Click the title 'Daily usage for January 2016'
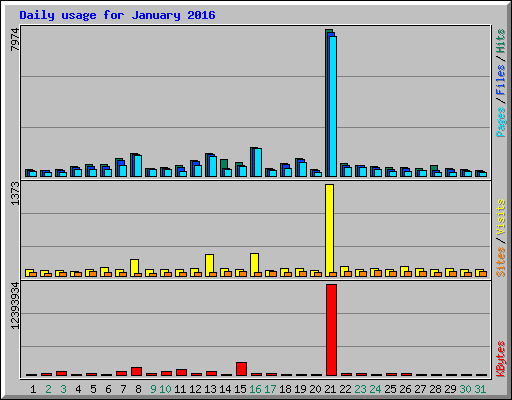The width and height of the screenshot is (512, 400). point(117,15)
